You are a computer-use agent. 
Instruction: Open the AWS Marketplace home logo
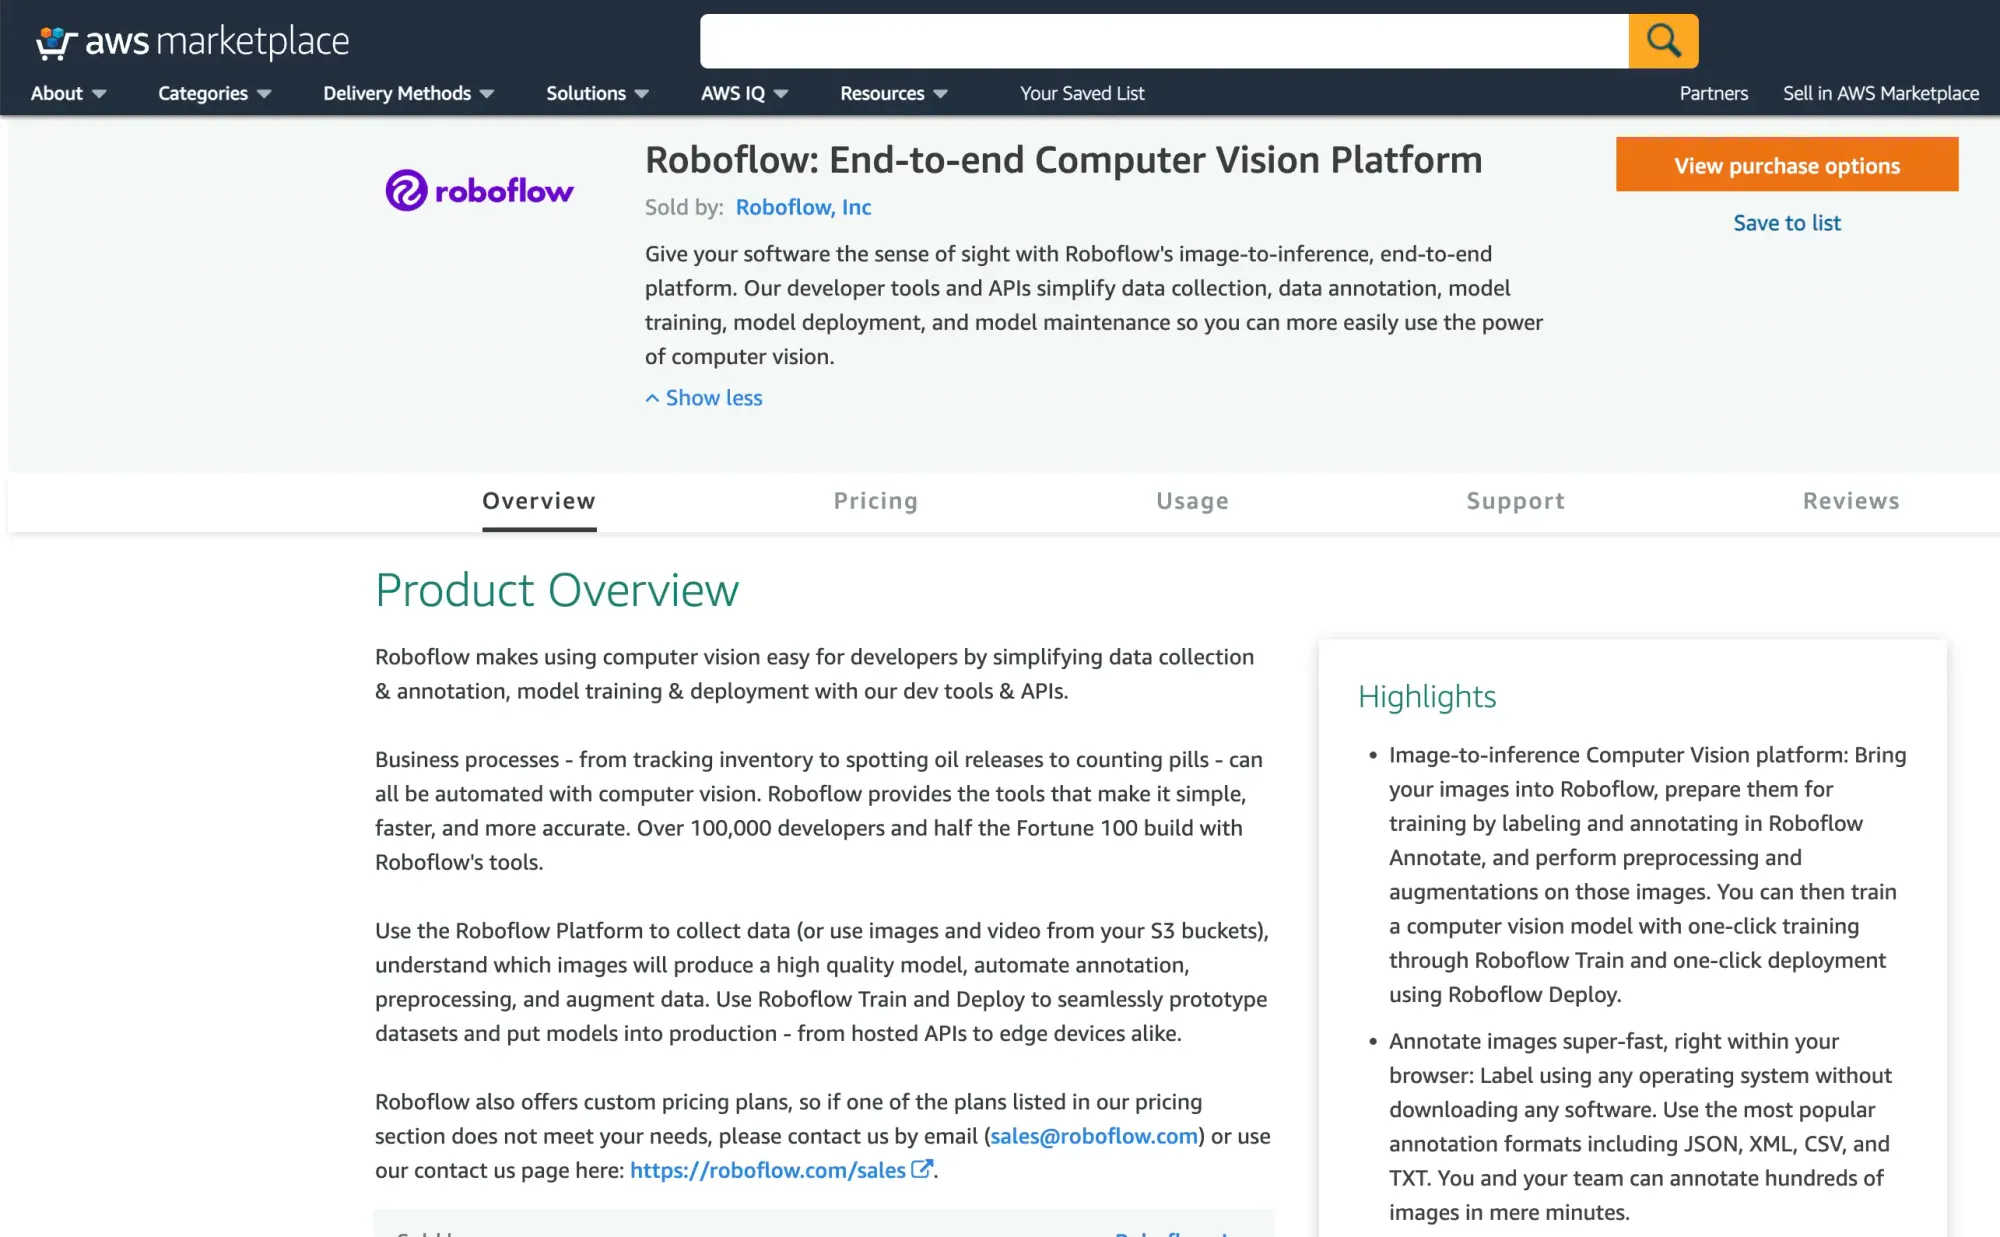click(x=193, y=42)
